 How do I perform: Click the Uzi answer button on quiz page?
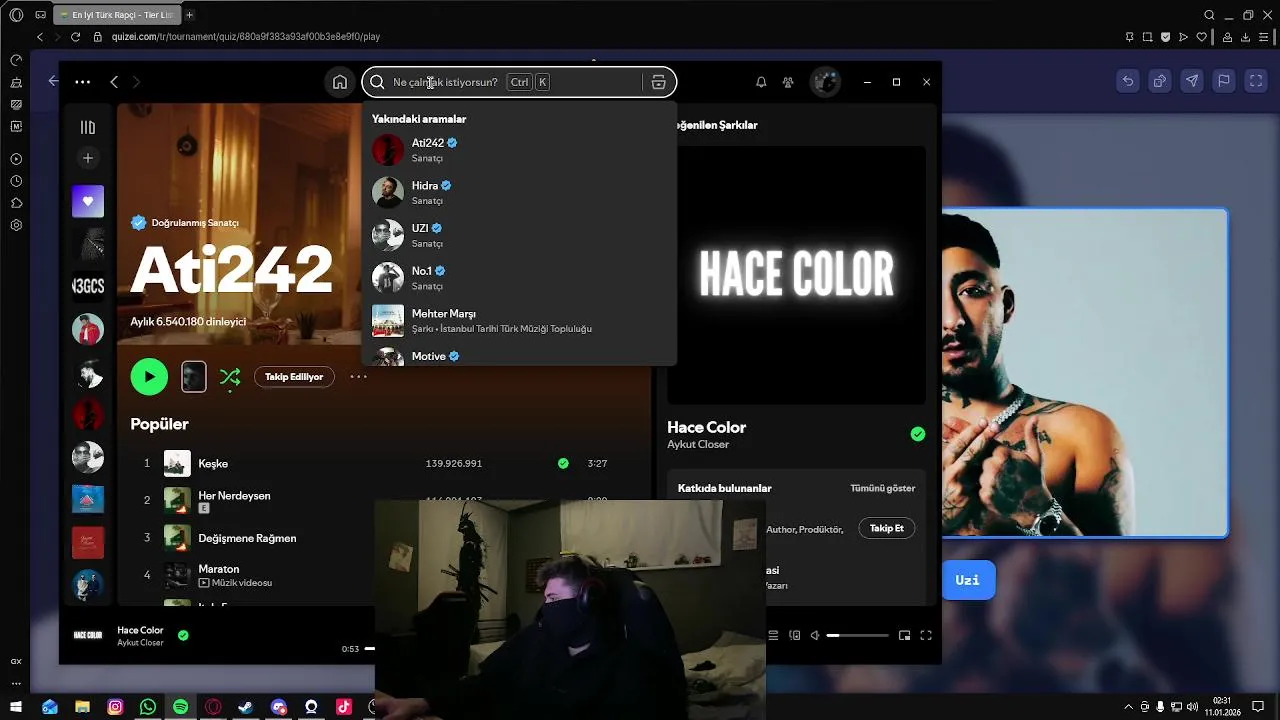tap(968, 580)
